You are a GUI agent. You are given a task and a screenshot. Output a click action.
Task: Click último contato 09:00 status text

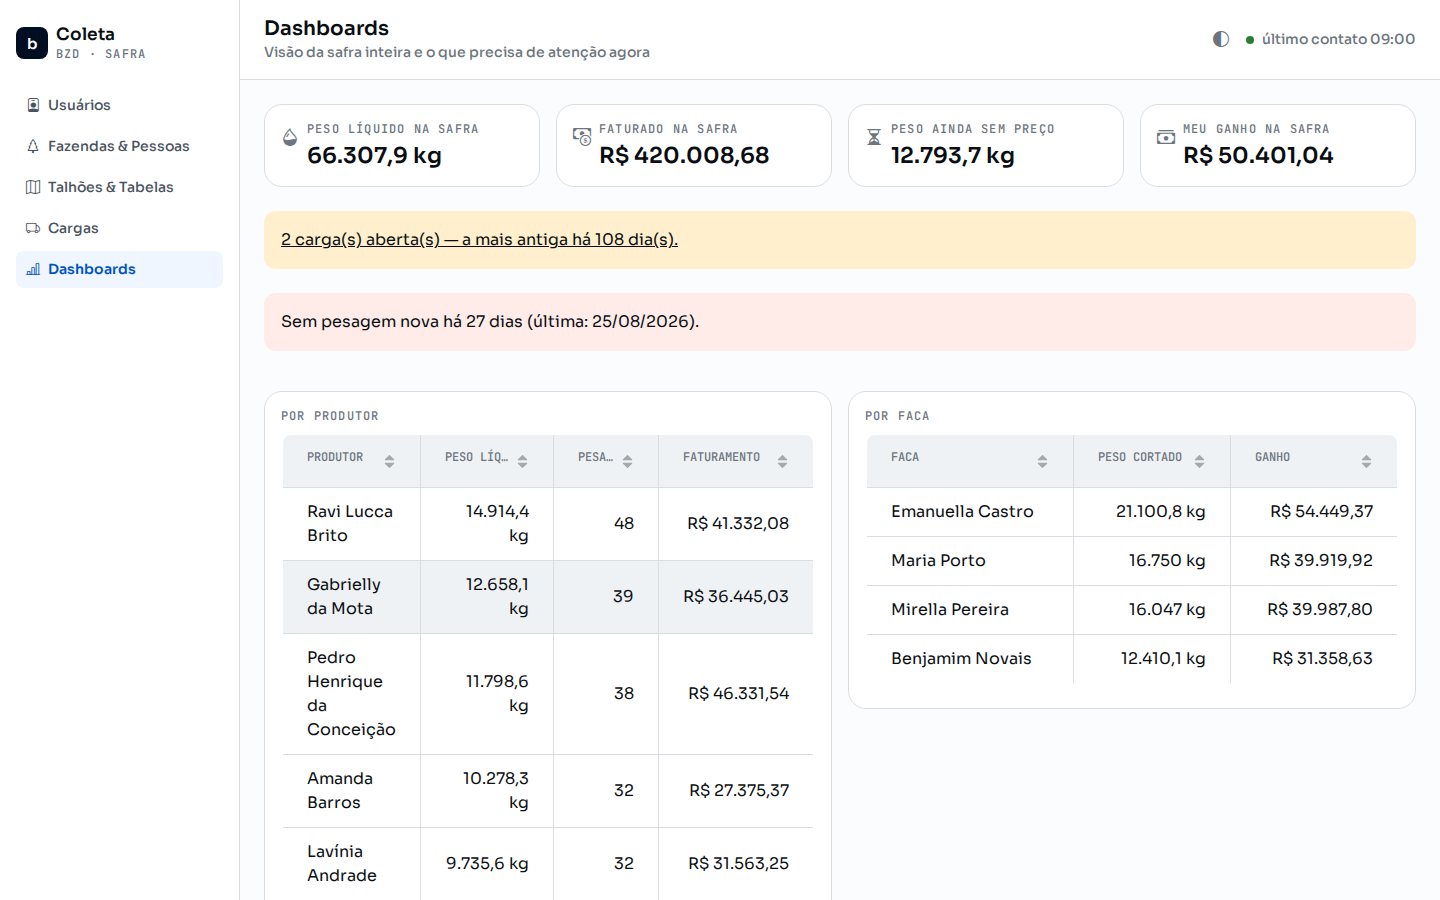click(1338, 39)
